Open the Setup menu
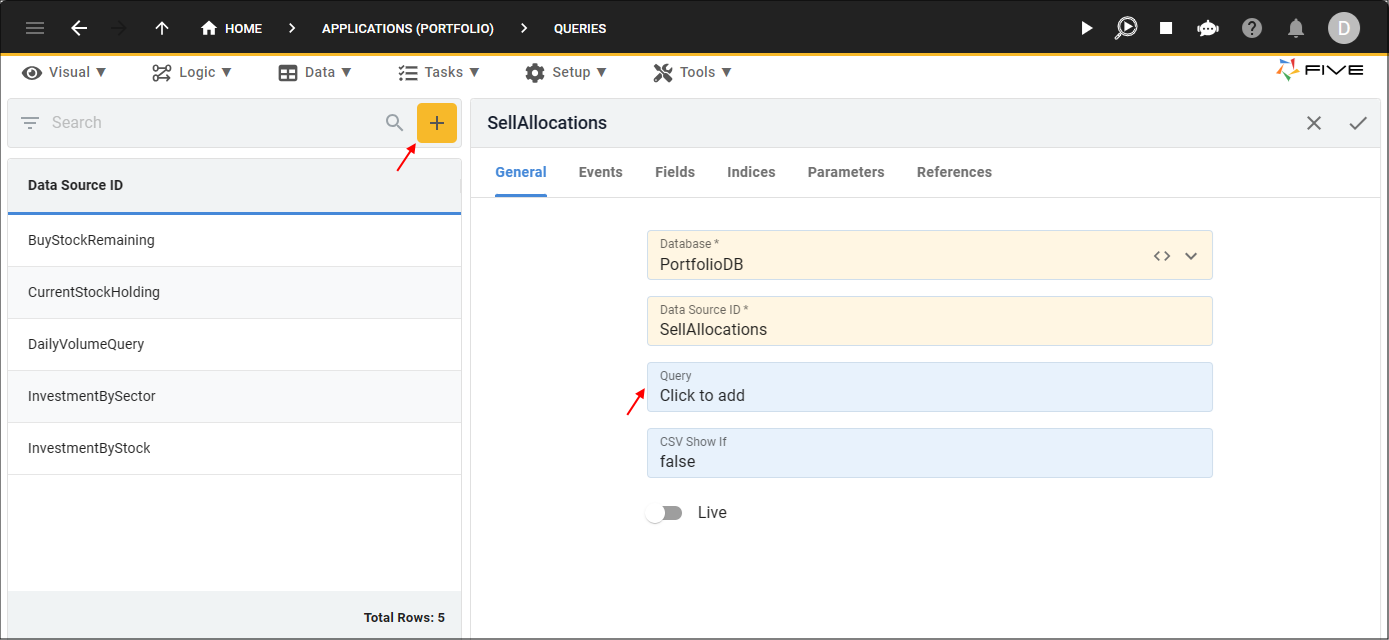The width and height of the screenshot is (1389, 640). (565, 72)
